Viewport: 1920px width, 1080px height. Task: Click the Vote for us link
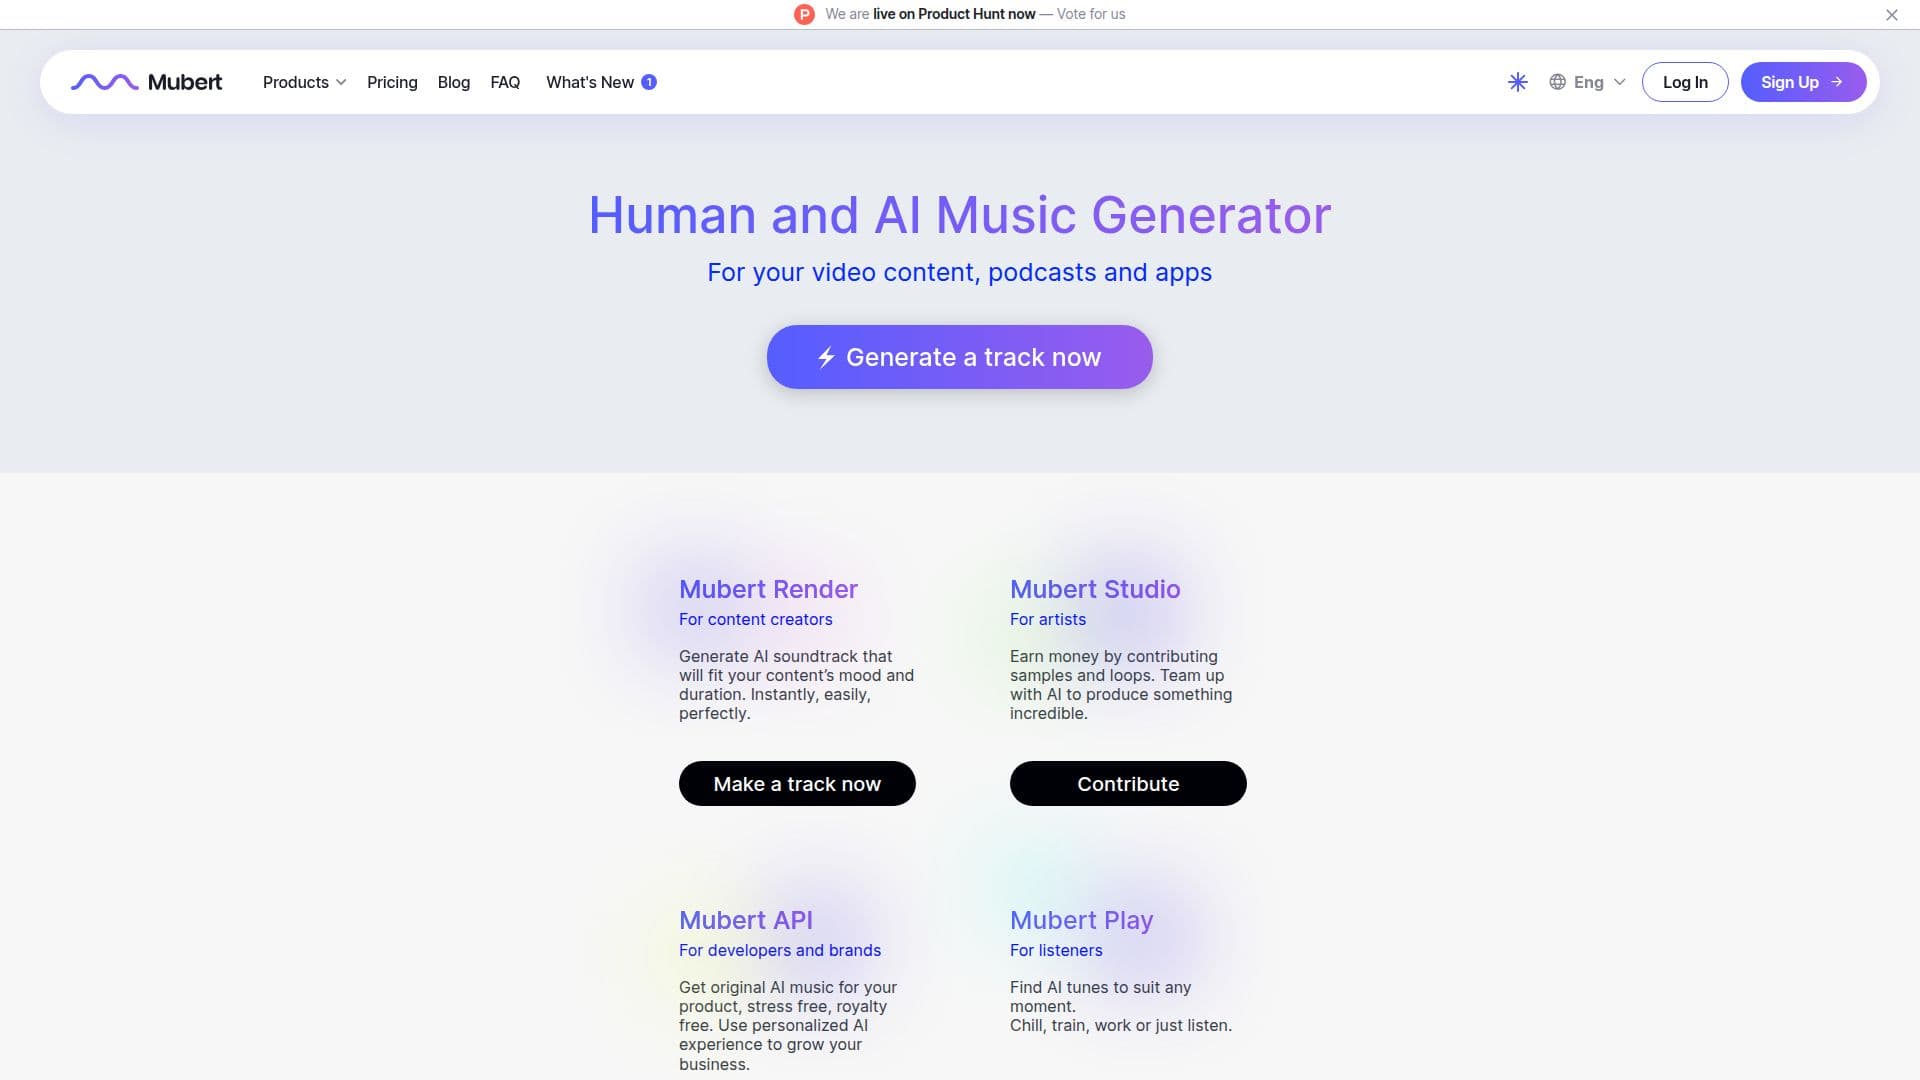pos(1091,14)
